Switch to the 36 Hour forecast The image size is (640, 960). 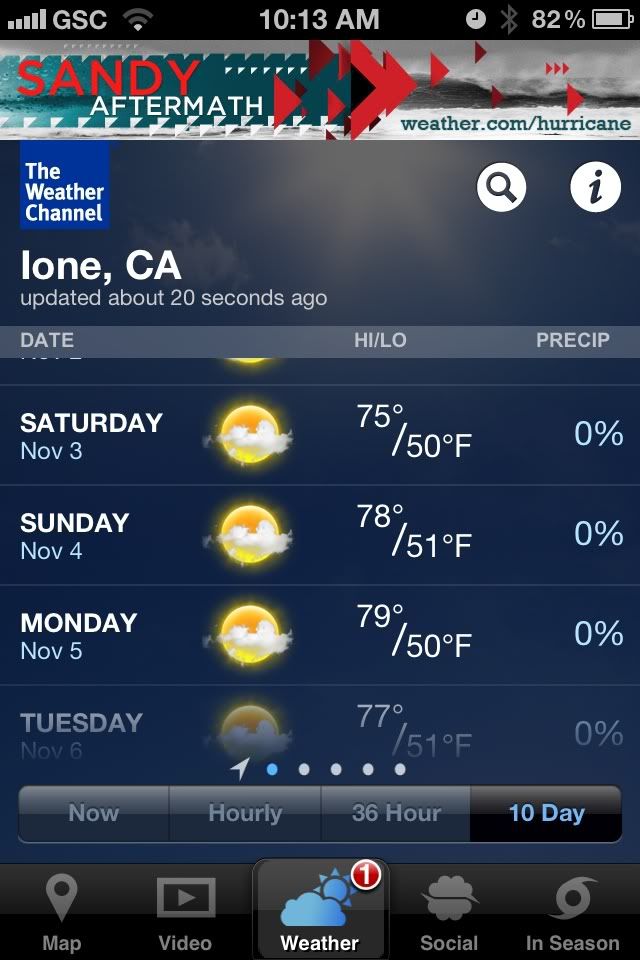click(396, 814)
